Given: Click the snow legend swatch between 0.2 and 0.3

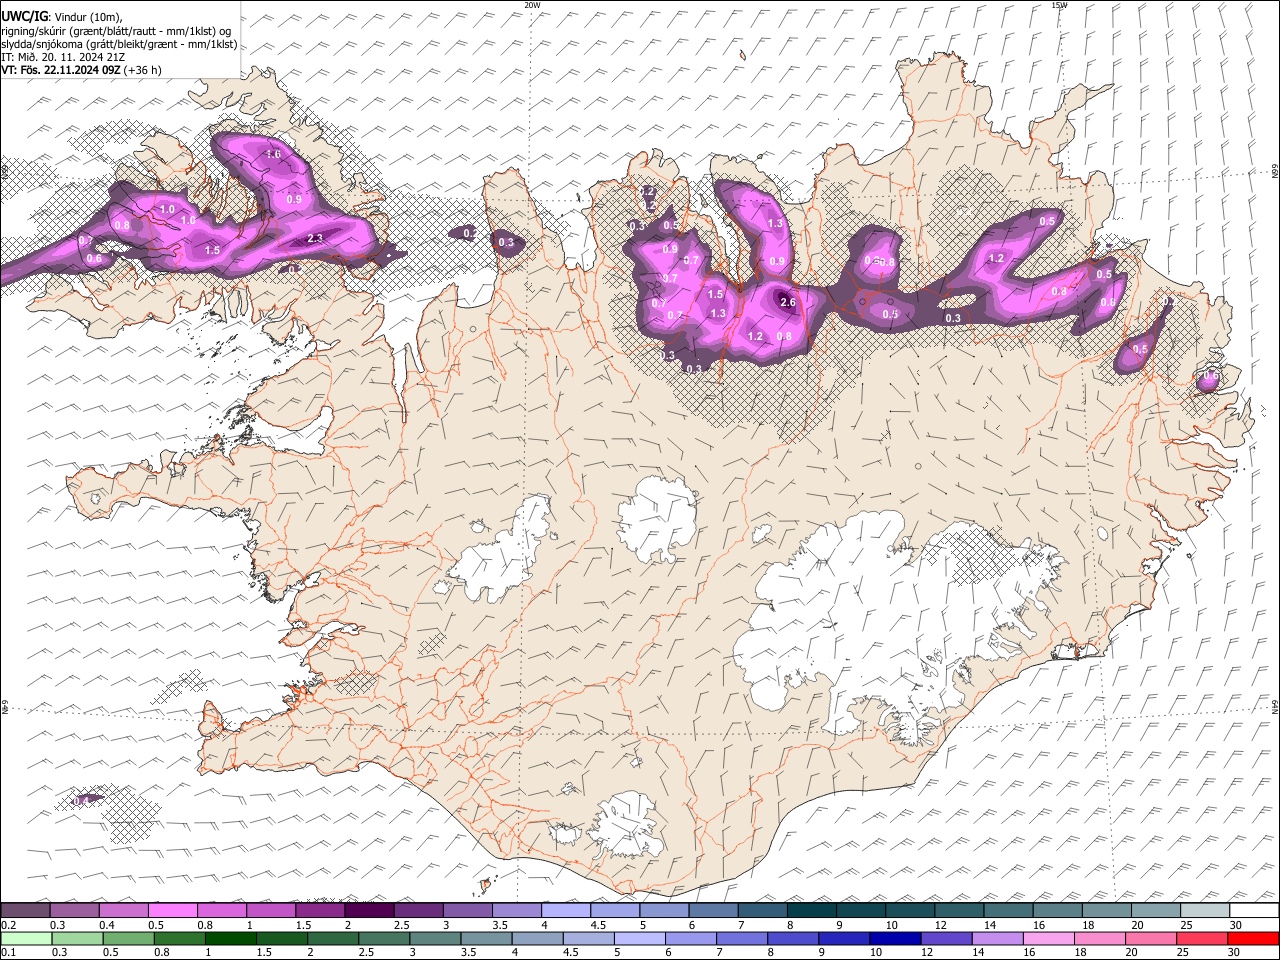Looking at the screenshot, I should coord(25,911).
